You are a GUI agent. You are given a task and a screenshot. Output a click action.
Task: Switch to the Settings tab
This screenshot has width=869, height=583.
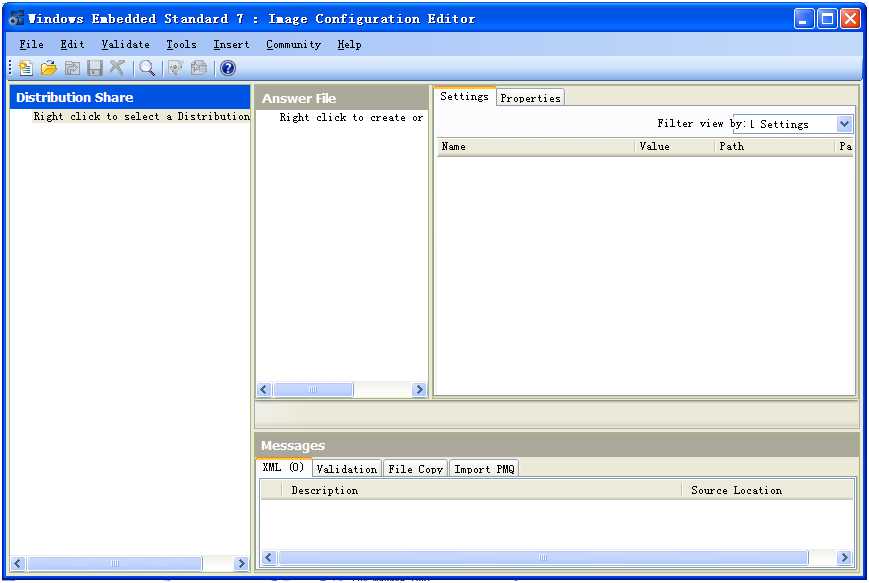pyautogui.click(x=464, y=96)
